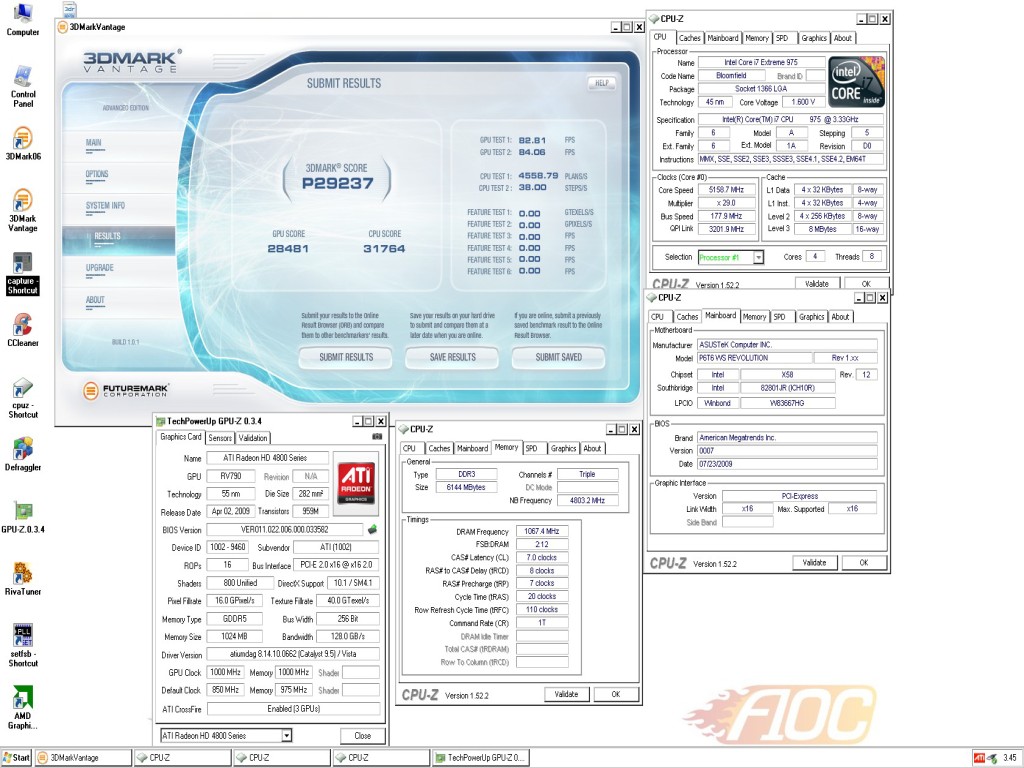
Task: Click the Intel Core i7 Extreme 975 name field
Action: [x=761, y=63]
